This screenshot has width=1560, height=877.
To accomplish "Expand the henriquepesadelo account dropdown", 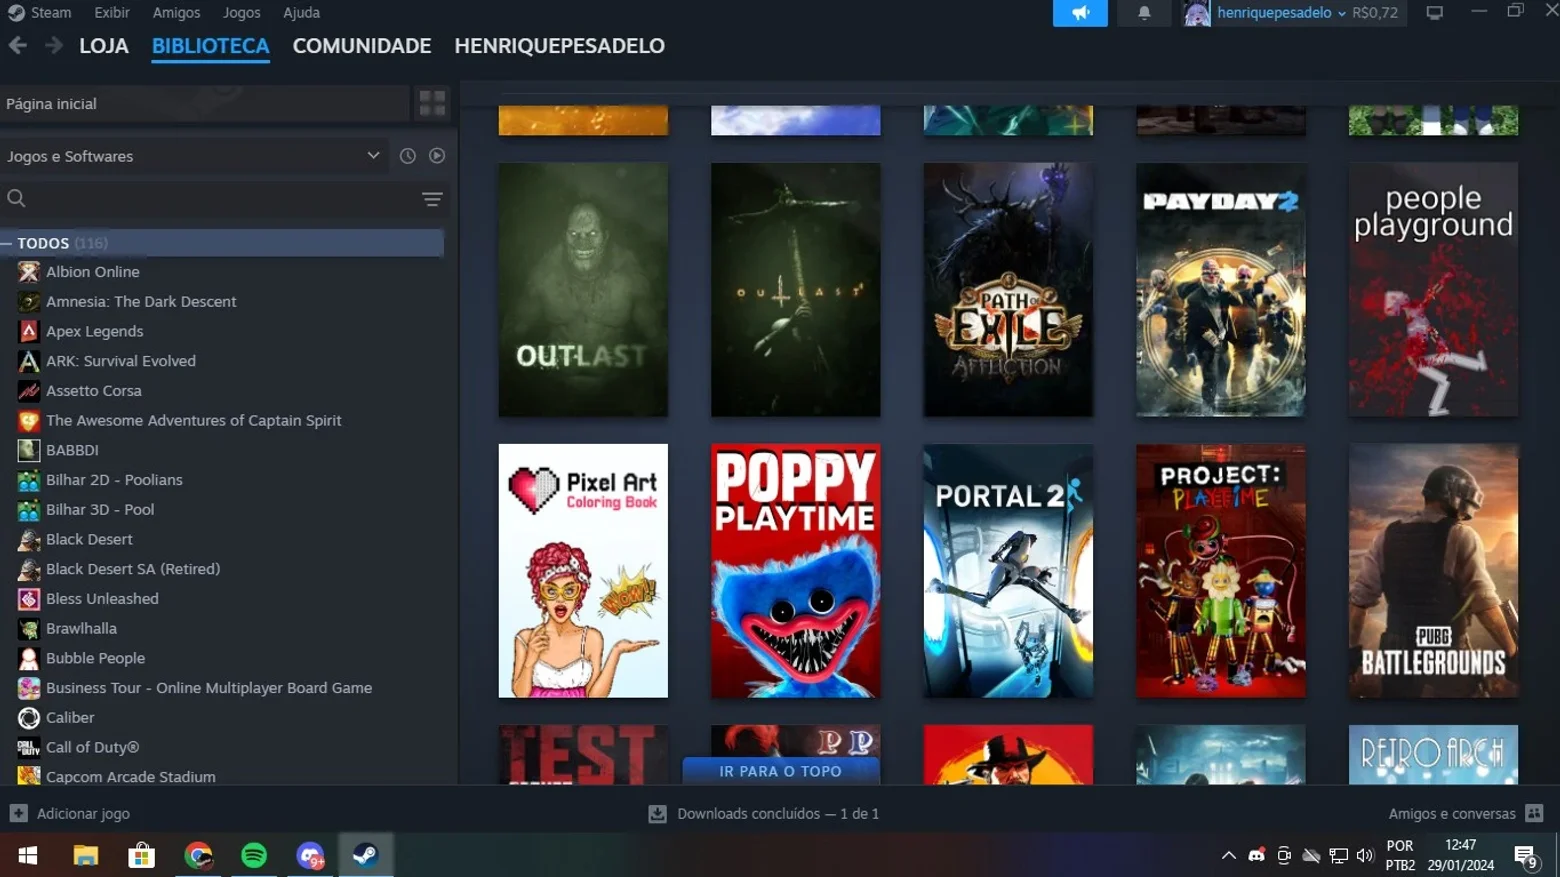I will click(x=1281, y=13).
